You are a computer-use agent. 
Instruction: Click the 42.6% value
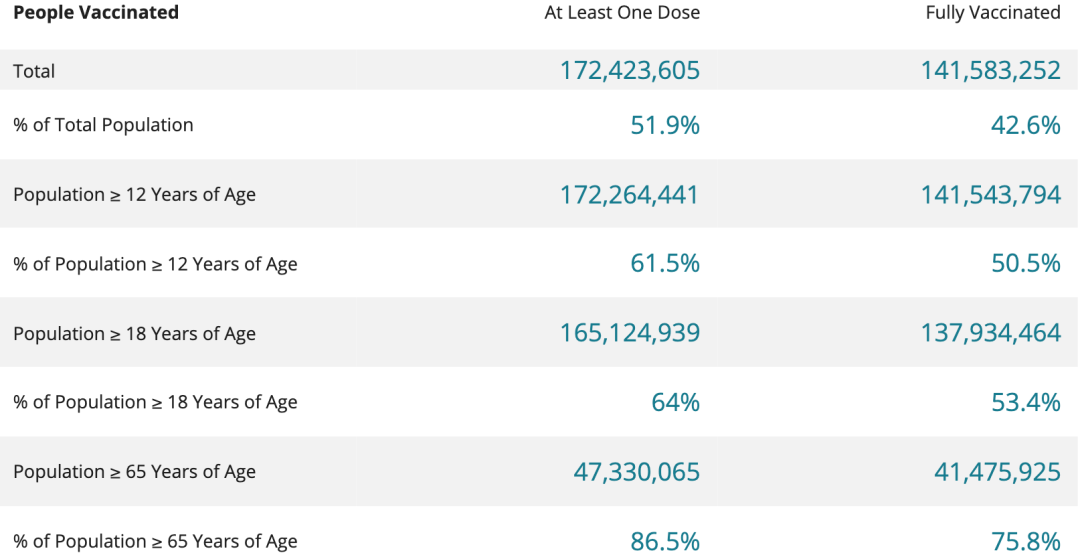1026,125
